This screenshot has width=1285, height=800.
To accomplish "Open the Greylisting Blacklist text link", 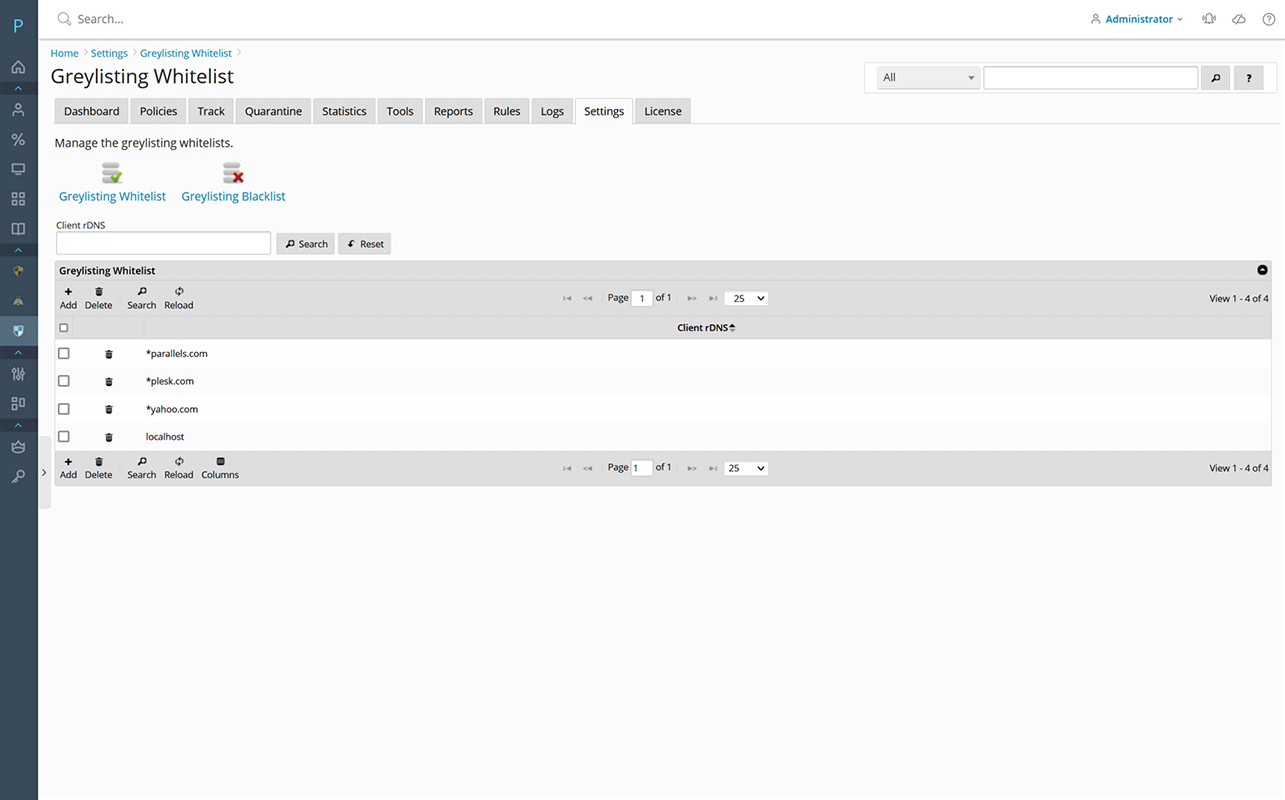I will (x=233, y=197).
